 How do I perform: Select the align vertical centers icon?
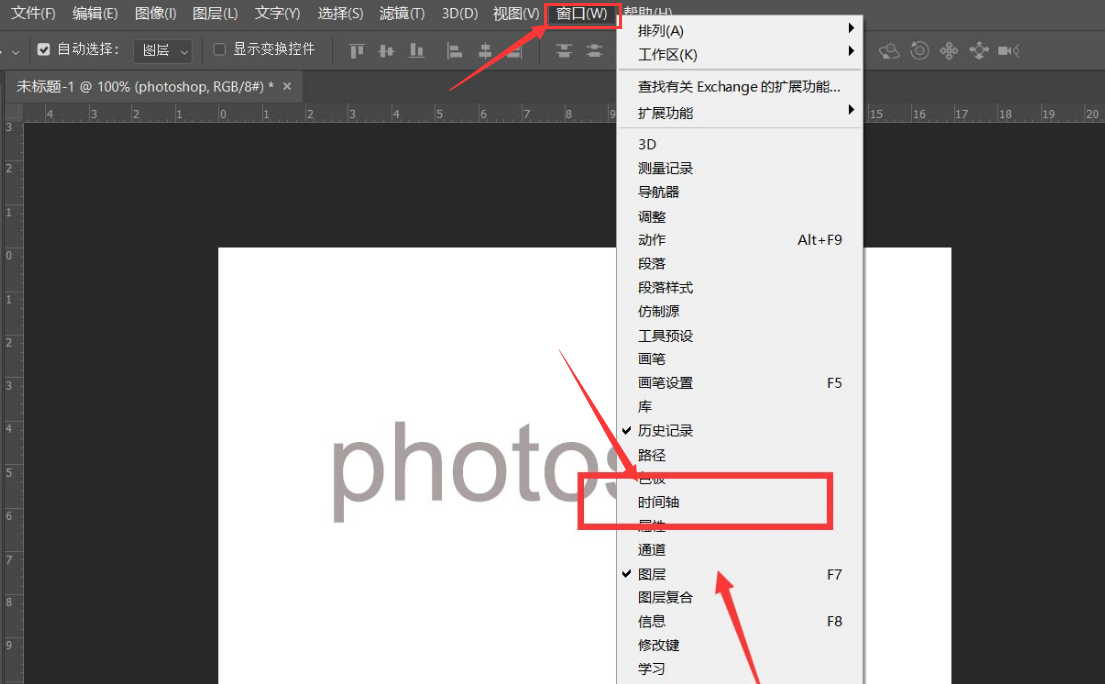point(386,50)
